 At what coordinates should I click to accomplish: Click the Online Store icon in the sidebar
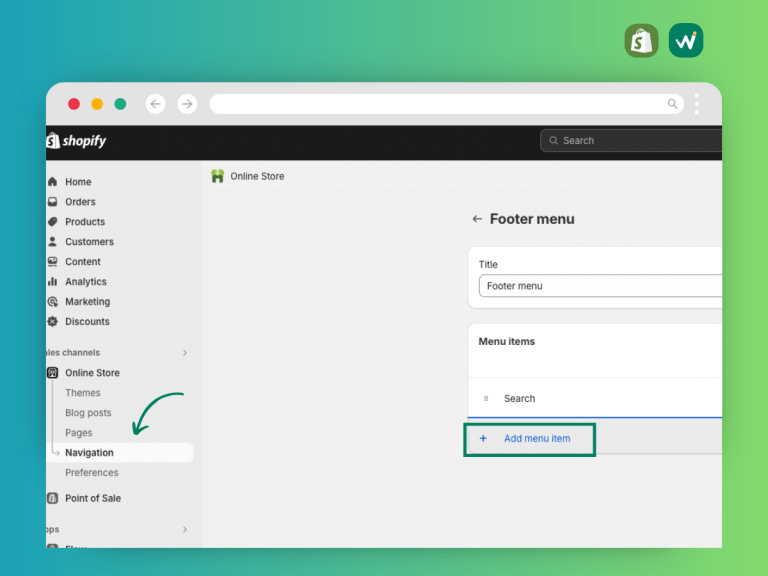click(x=52, y=373)
